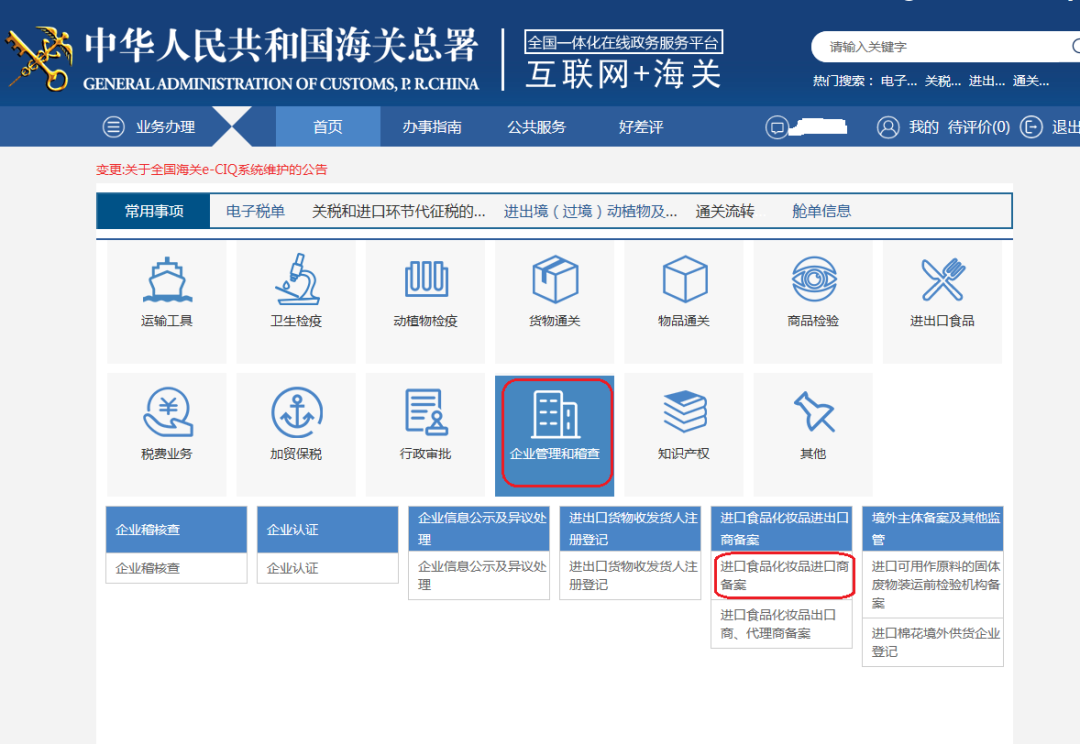This screenshot has width=1080, height=744.
Task: Click the 企业稽核查 blue header
Action: [x=176, y=529]
